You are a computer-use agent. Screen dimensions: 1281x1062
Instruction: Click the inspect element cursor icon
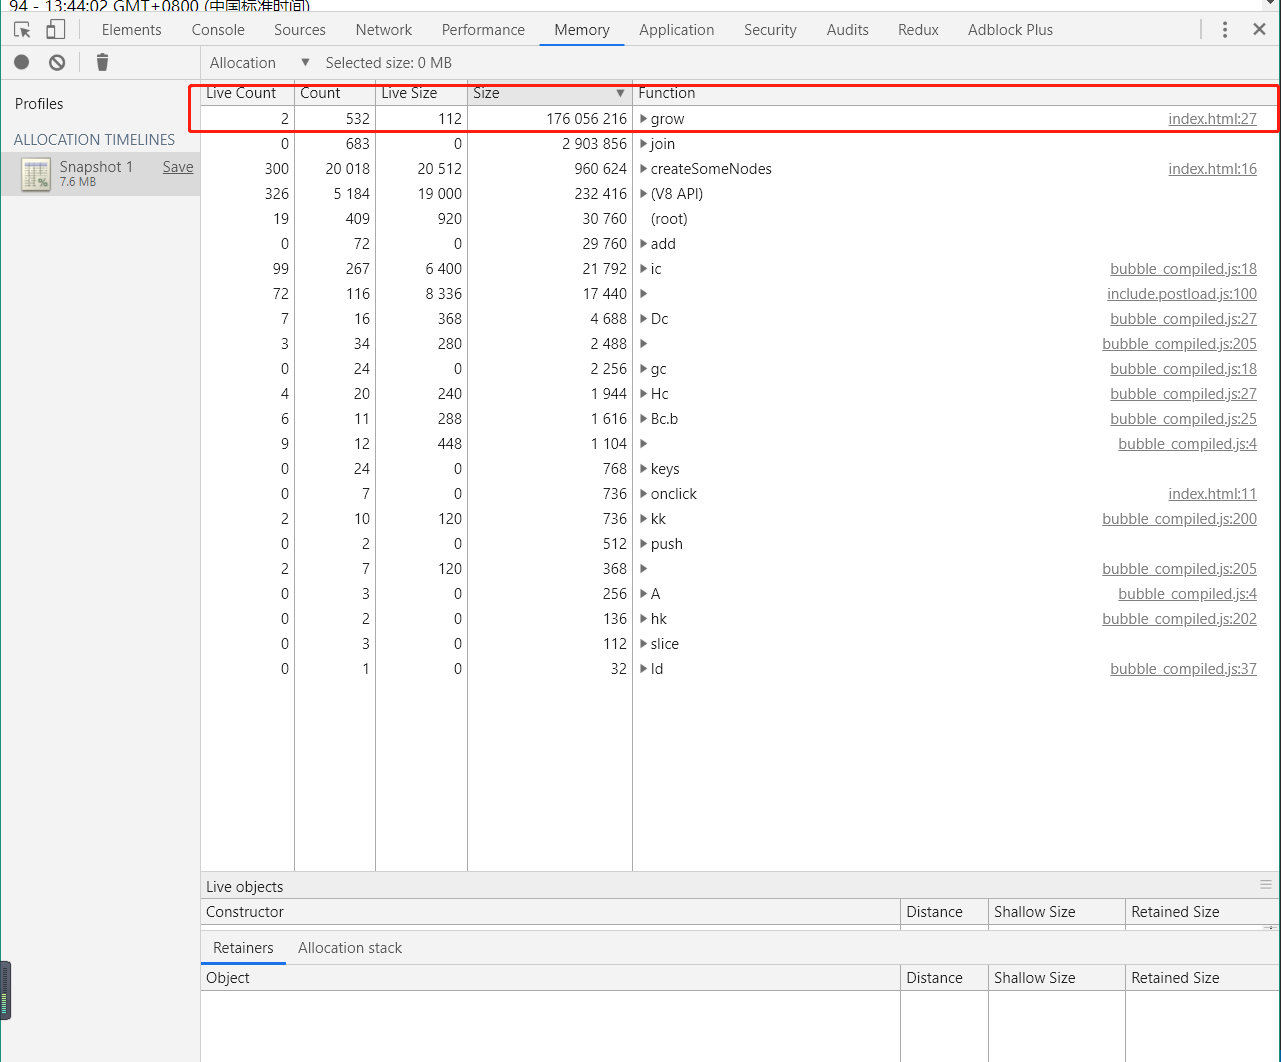coord(22,30)
